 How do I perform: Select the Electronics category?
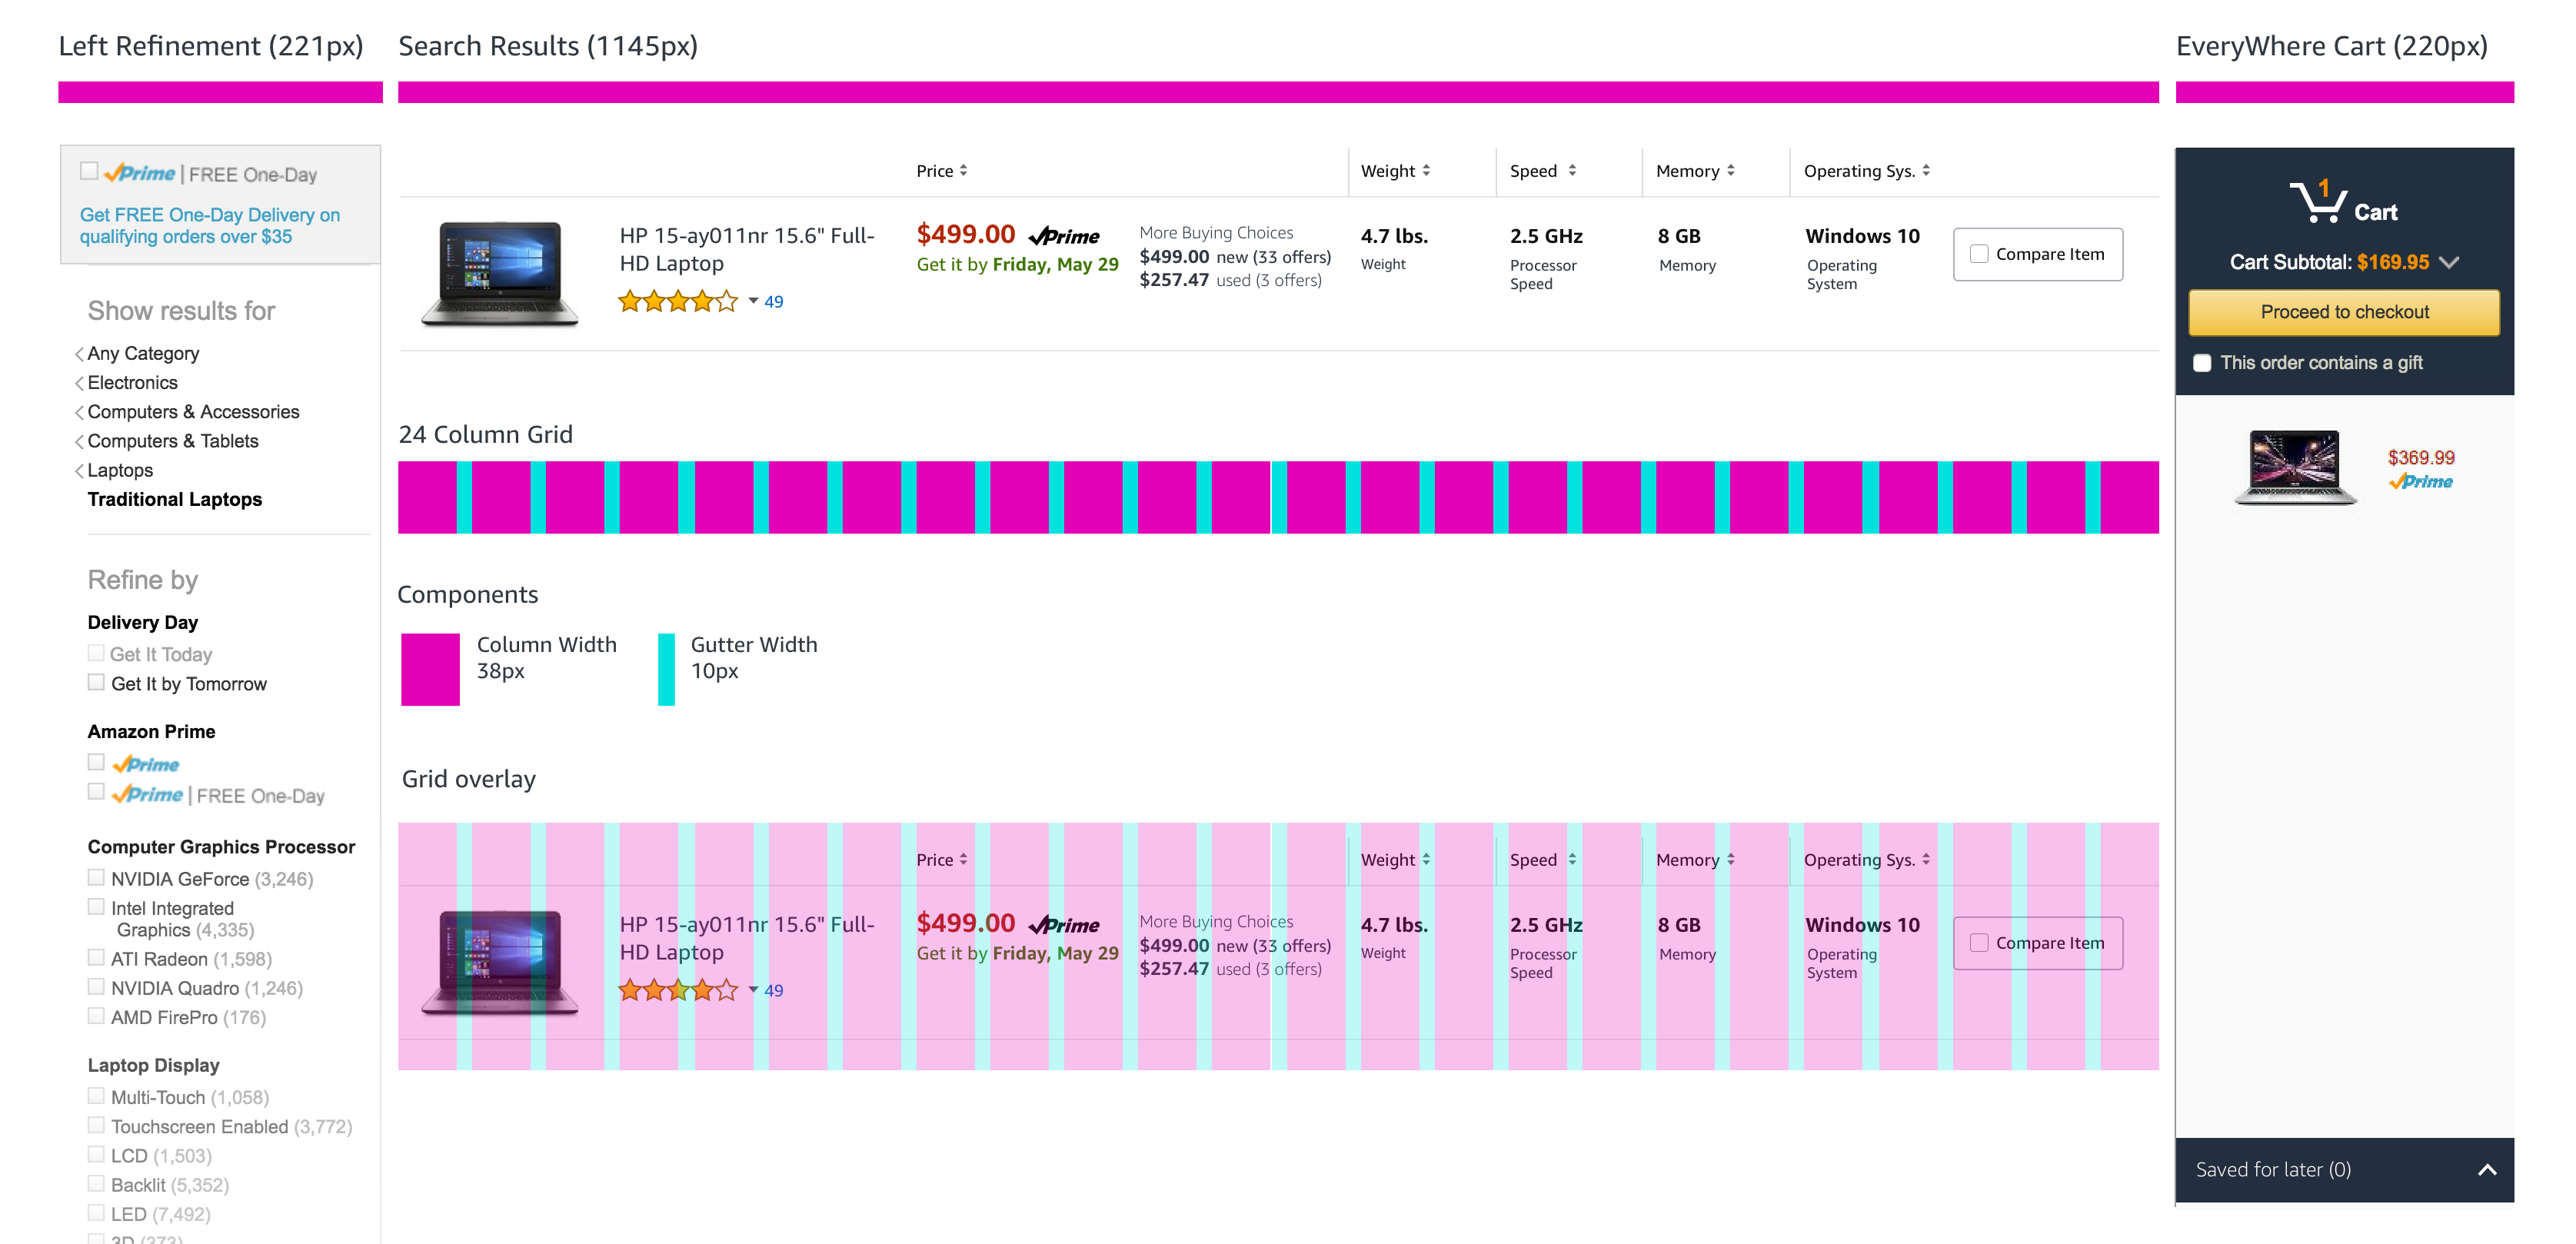132,383
